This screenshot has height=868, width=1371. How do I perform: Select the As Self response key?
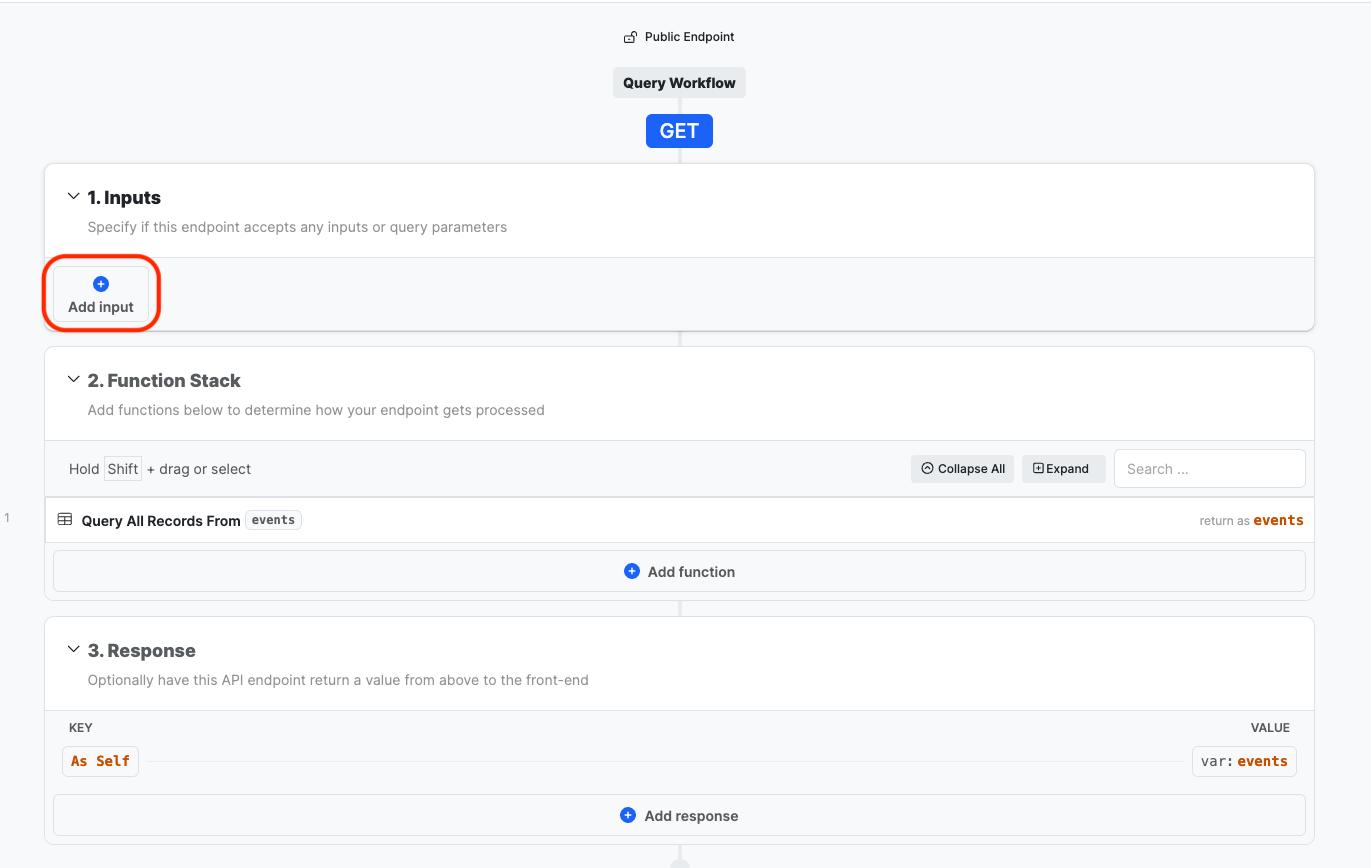(101, 761)
